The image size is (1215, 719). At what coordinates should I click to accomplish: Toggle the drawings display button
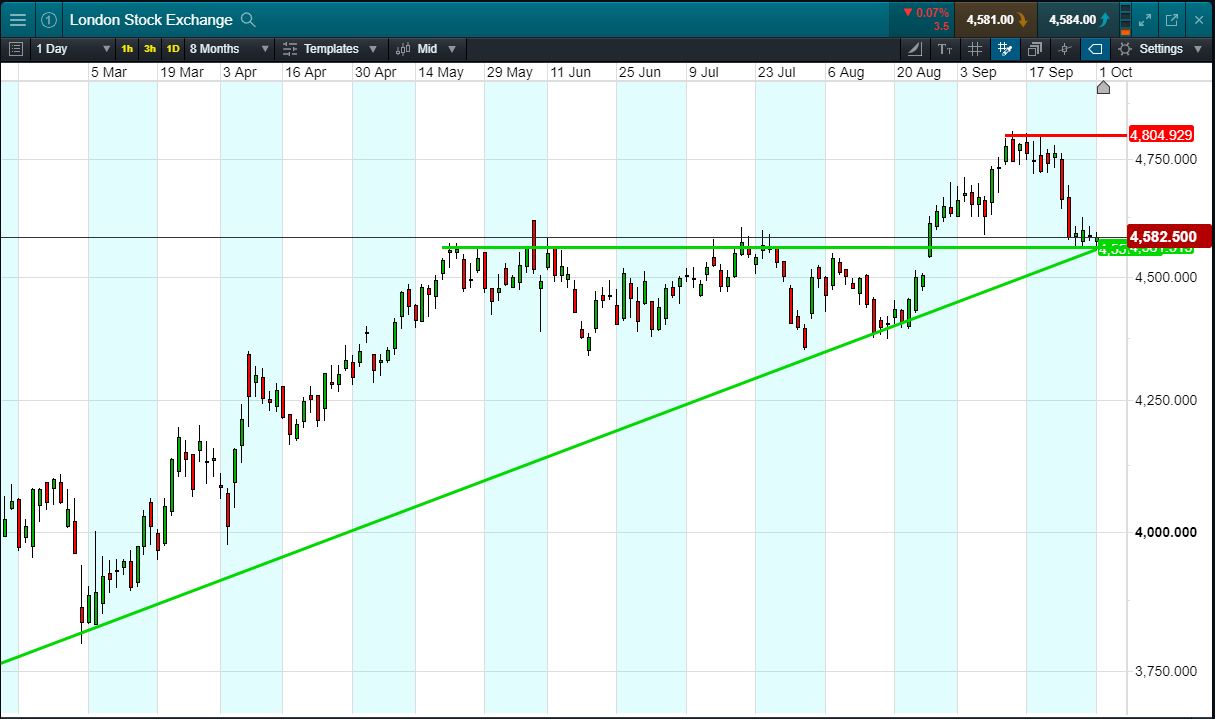click(x=1005, y=49)
